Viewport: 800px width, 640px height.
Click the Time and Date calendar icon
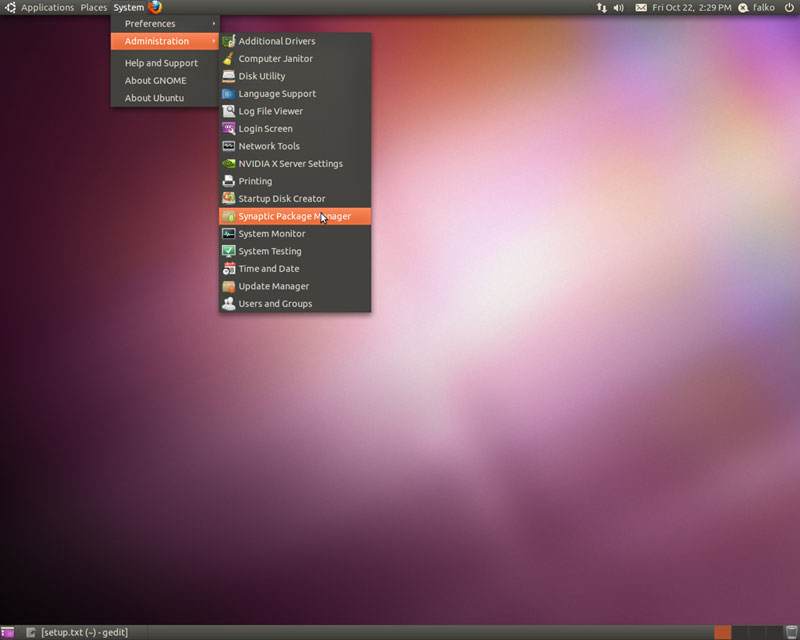click(229, 268)
